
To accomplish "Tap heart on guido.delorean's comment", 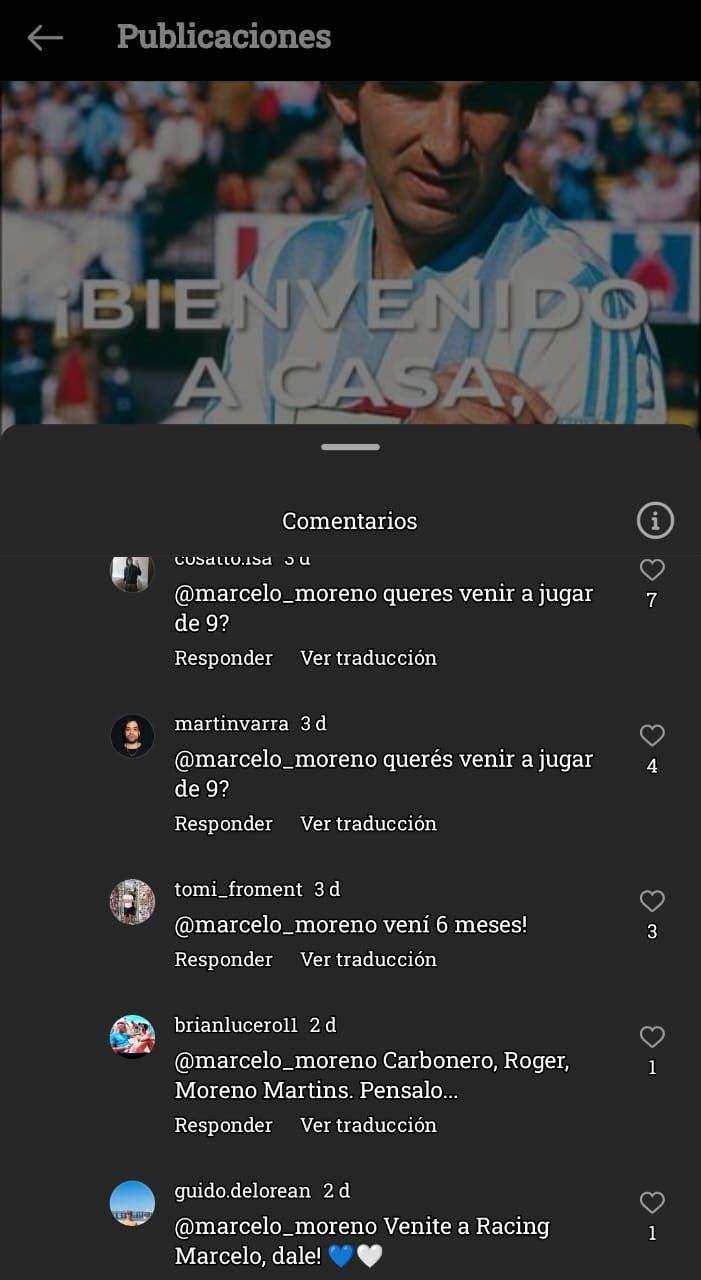I will pyautogui.click(x=652, y=1203).
